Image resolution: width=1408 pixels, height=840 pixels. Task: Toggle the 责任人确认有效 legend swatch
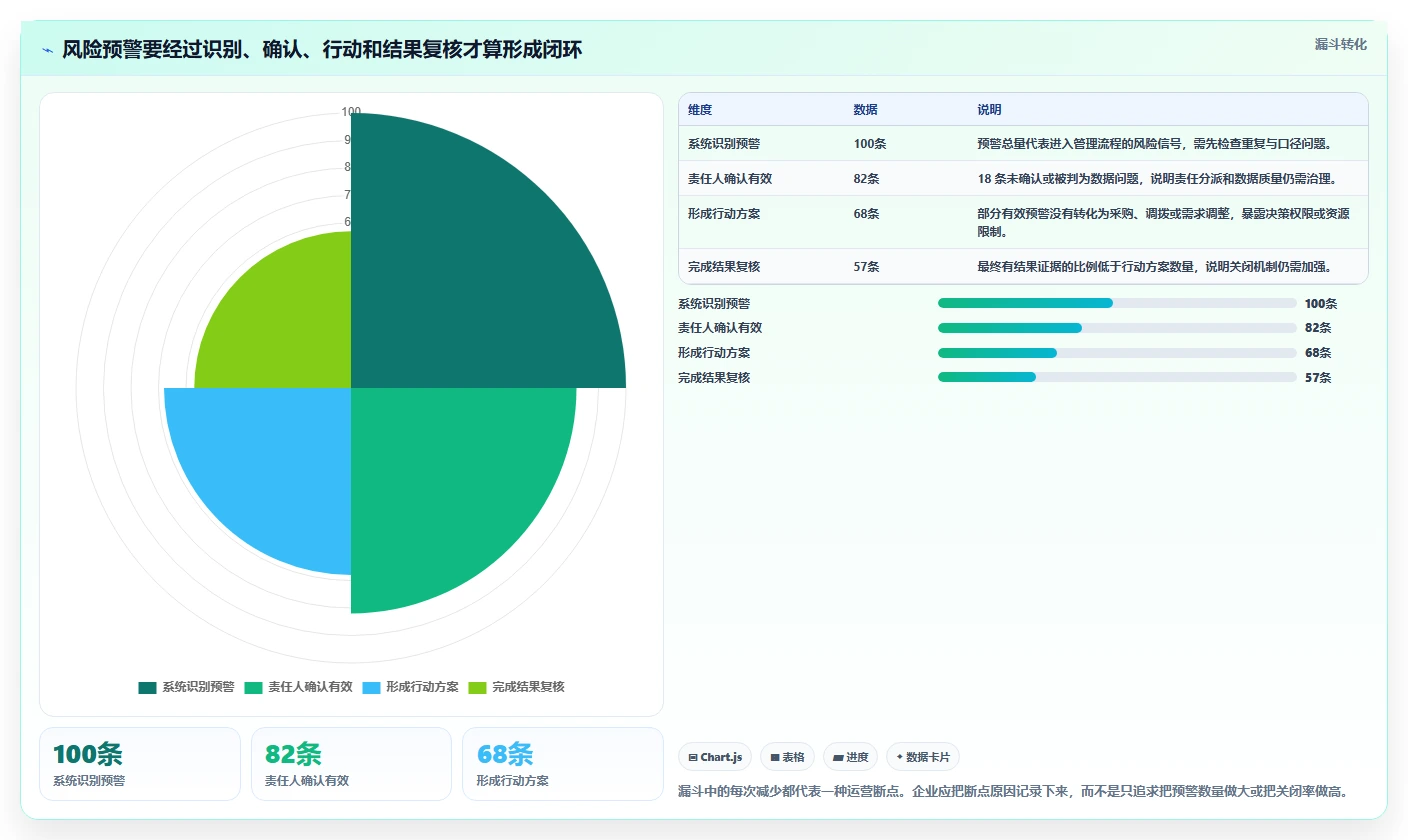point(253,687)
